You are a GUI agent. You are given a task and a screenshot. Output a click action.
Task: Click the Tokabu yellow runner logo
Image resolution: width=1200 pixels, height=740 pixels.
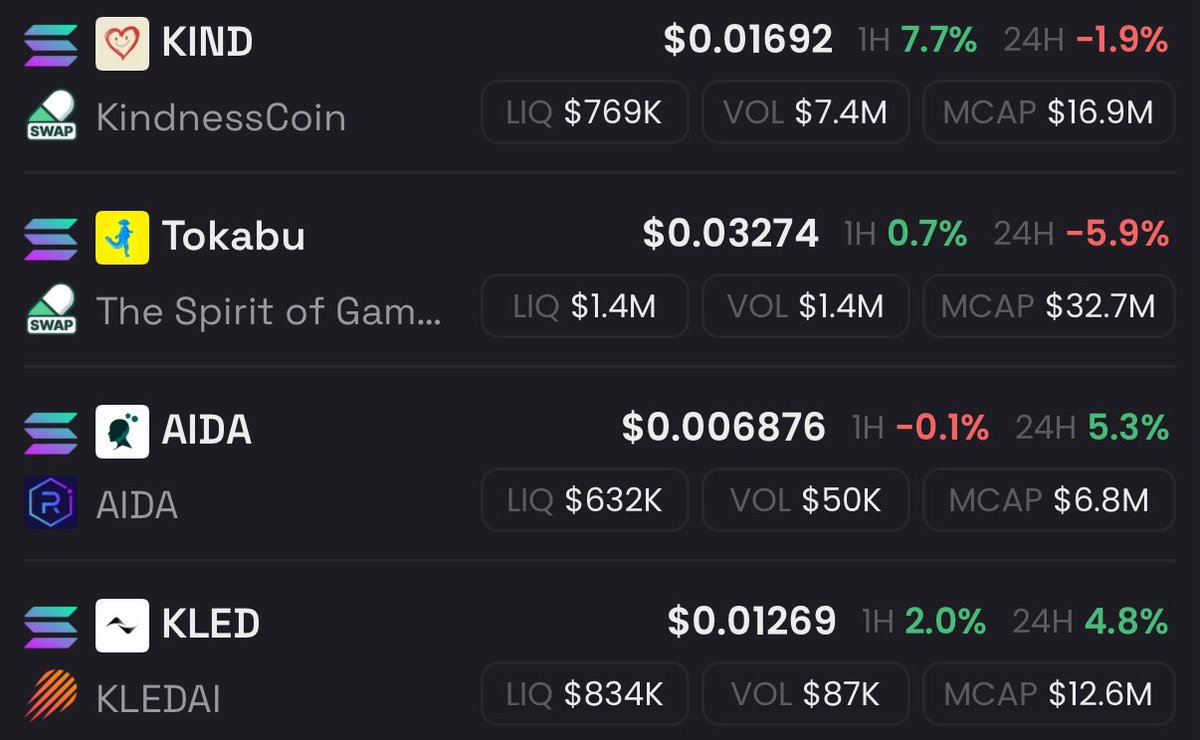point(122,237)
